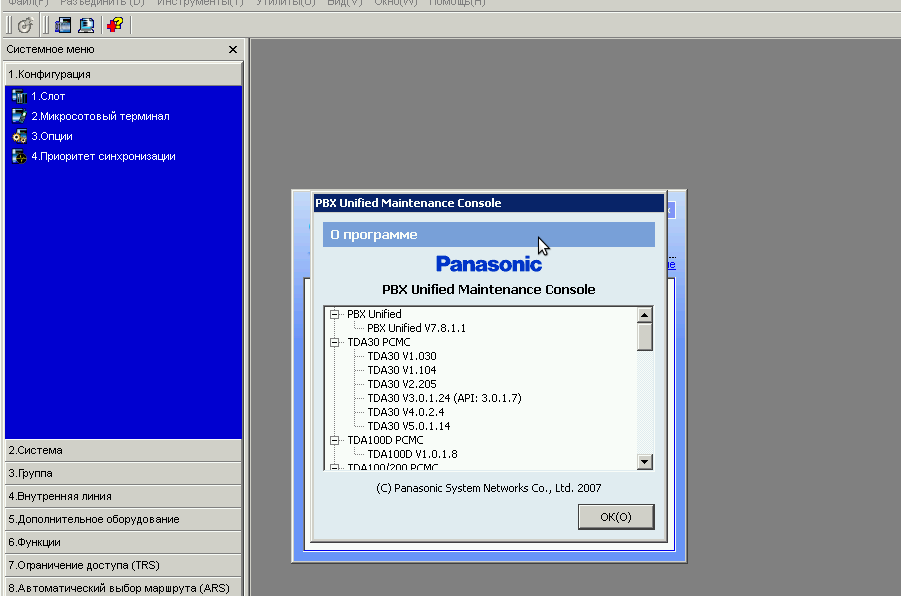Click the version list scrollbar thumb

[x=645, y=337]
